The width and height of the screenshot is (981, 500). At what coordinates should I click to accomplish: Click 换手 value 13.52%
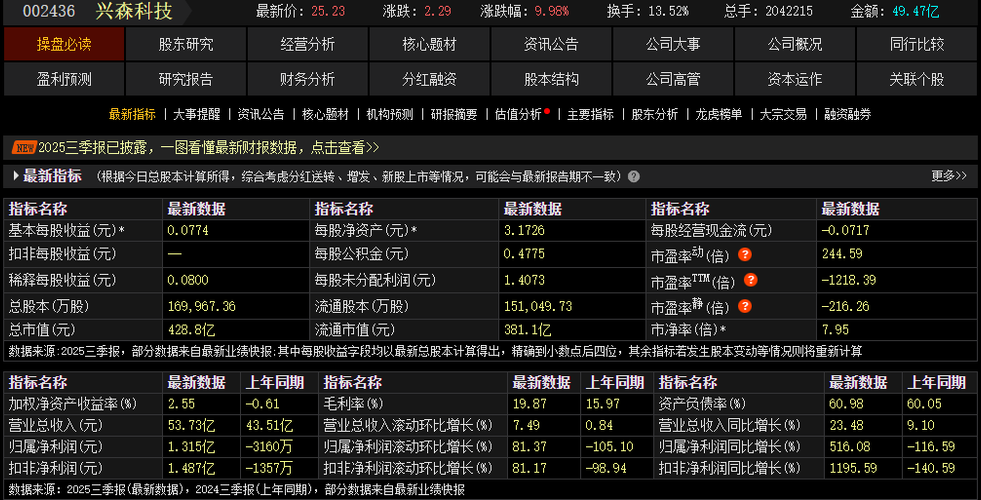tap(668, 11)
